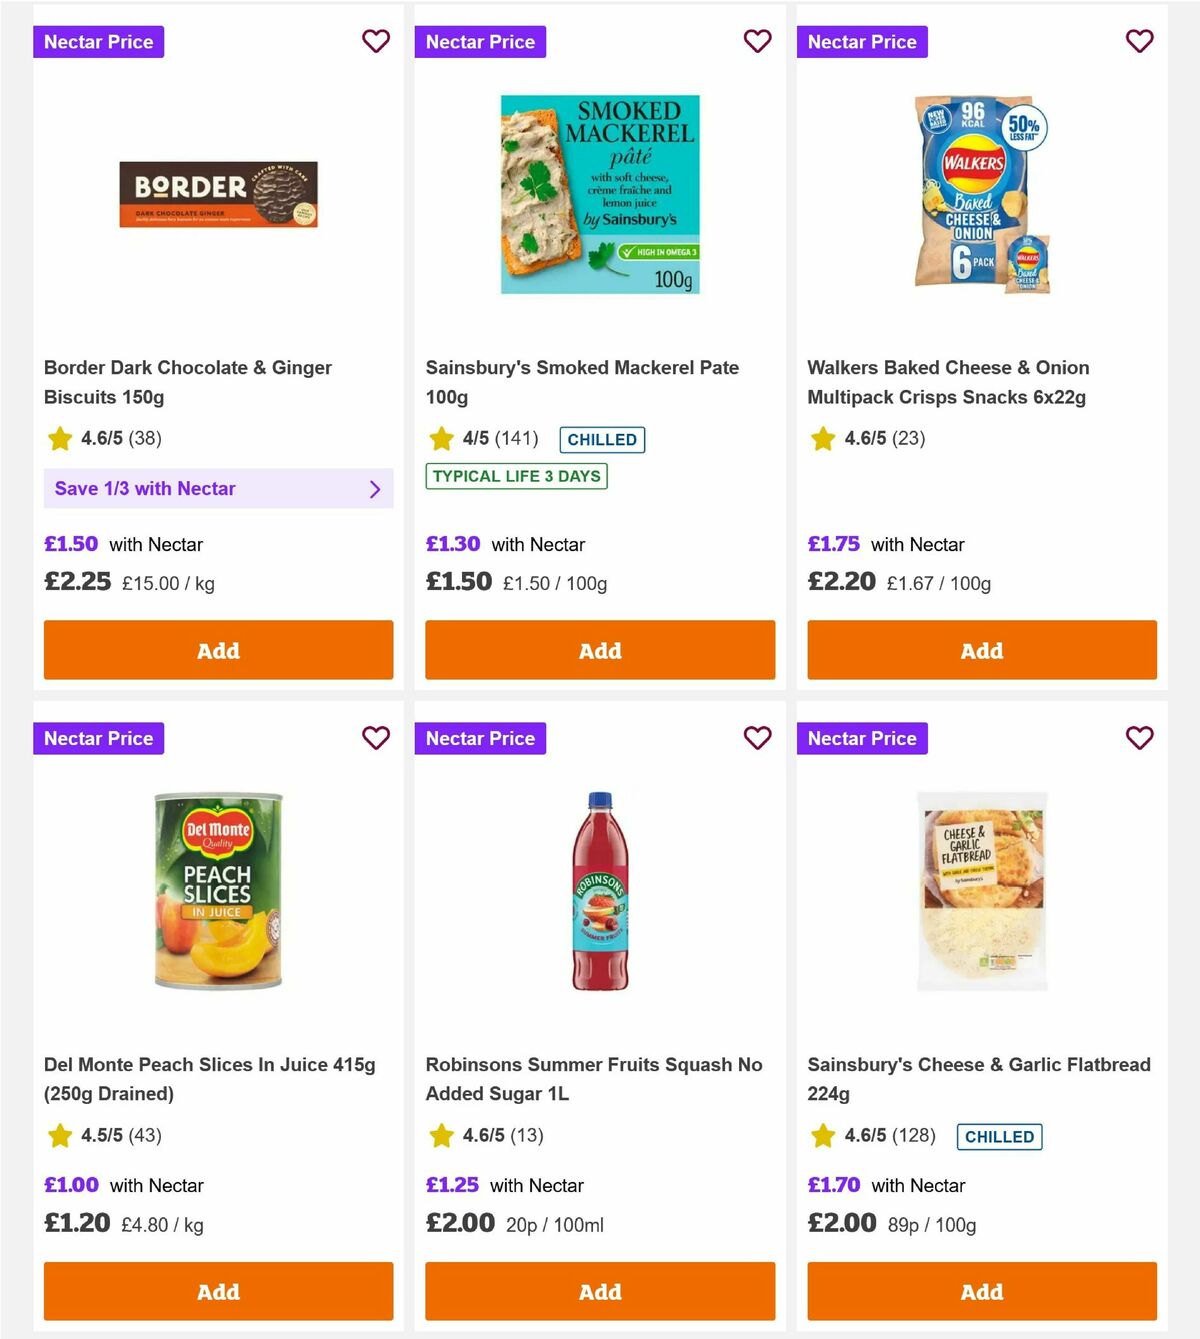Click the CHILLED tag on Cheese & Garlic Flatbread
The image size is (1200, 1339).
[998, 1136]
